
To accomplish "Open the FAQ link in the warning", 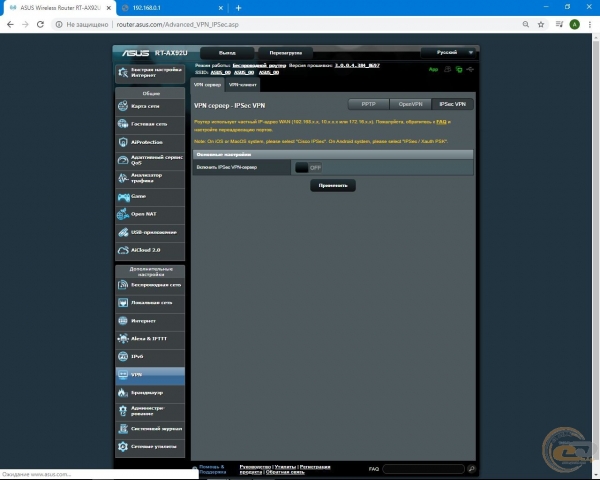I will tap(442, 121).
